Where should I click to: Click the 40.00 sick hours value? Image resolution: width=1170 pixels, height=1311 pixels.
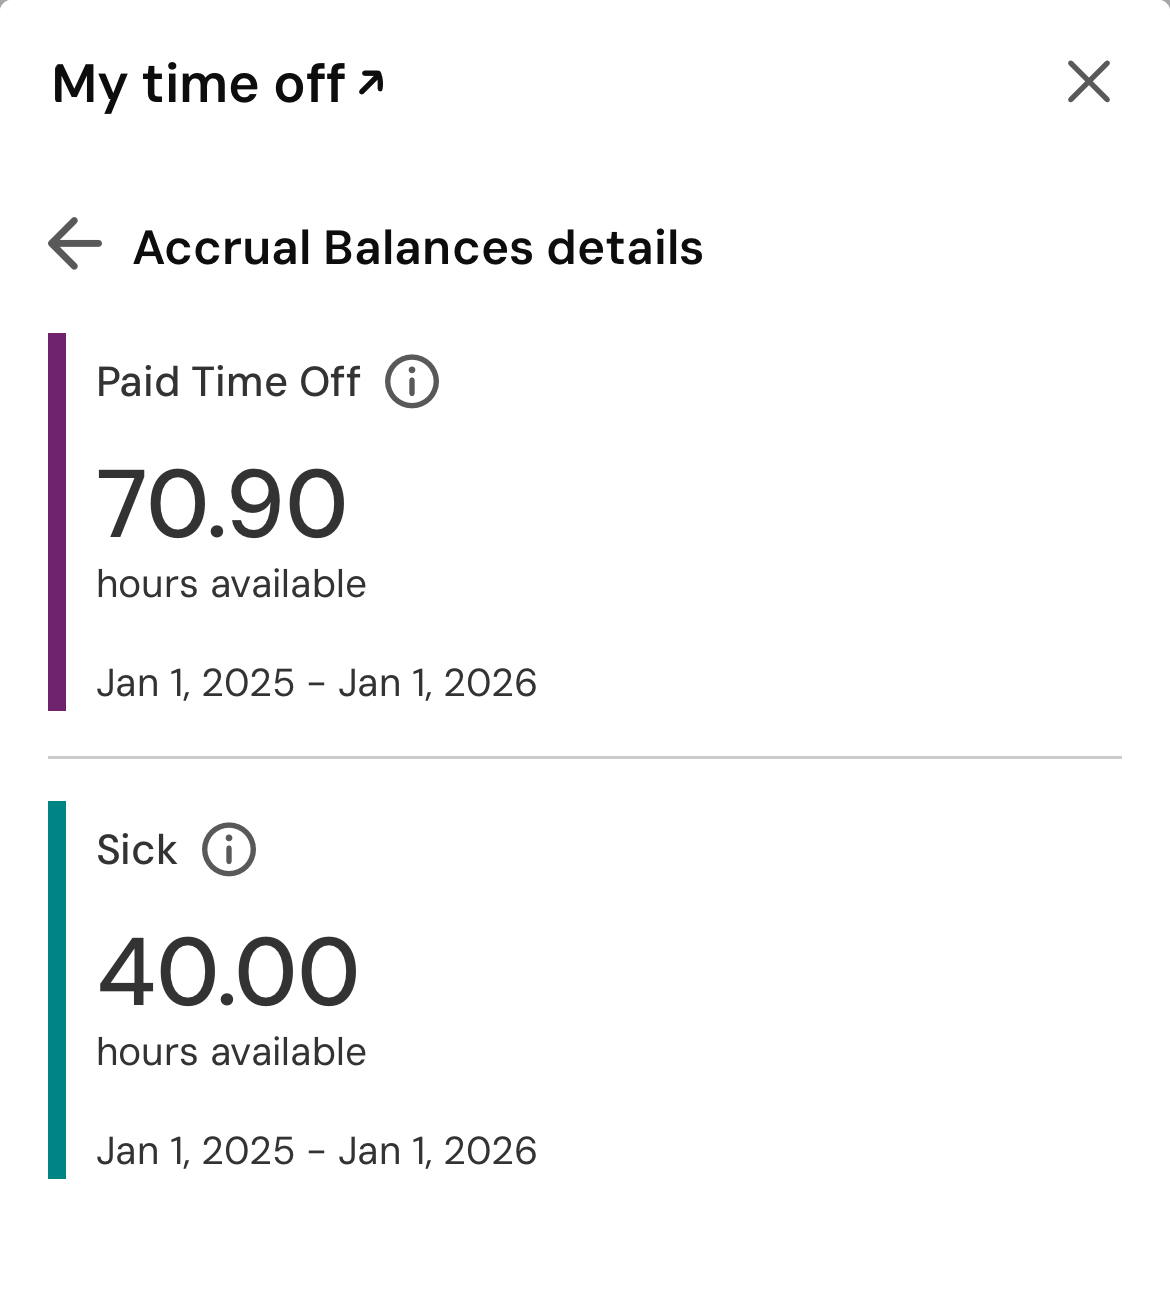pos(228,972)
